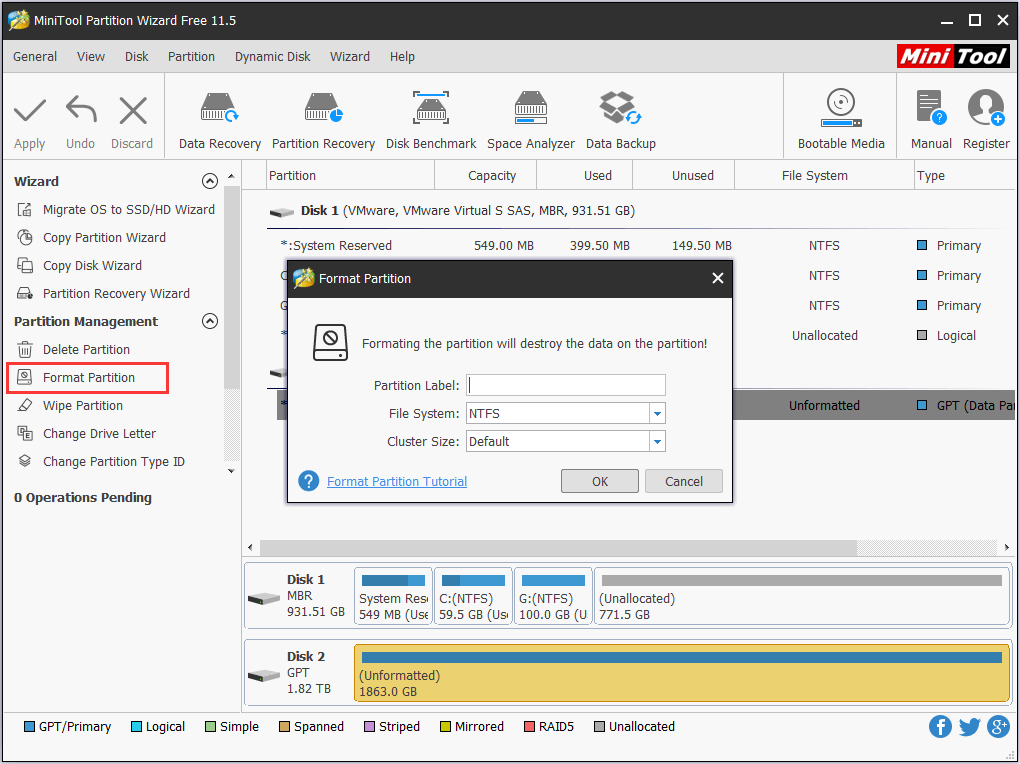Select the C:(NTFS) block in disk map
This screenshot has width=1020, height=764.
[x=473, y=596]
